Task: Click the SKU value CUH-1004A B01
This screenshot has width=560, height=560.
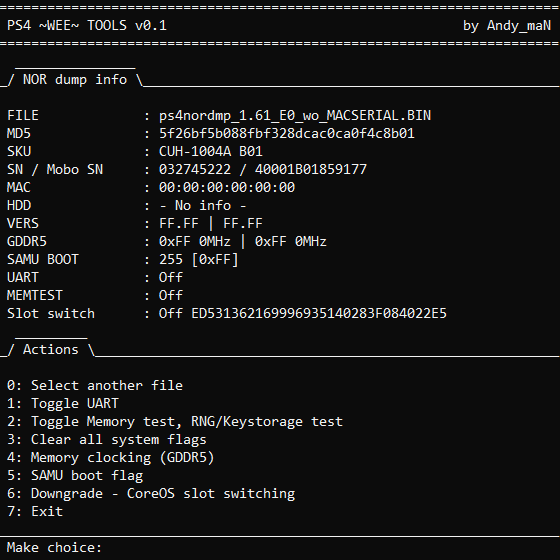Action: tap(211, 151)
